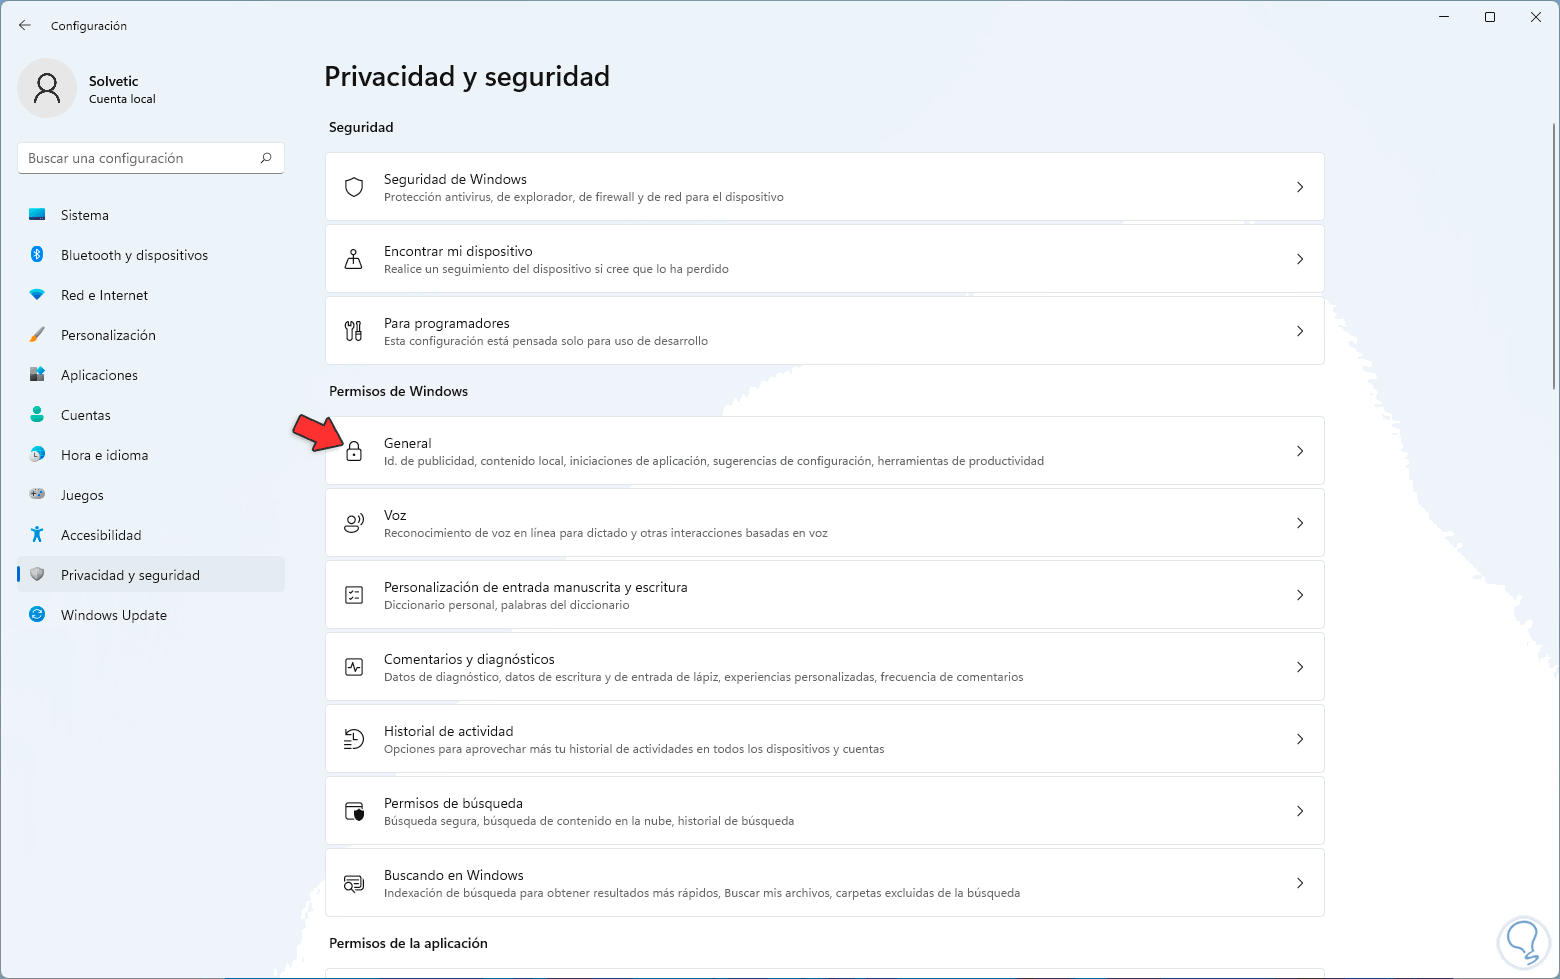Click the back arrow button
1560x979 pixels.
(x=25, y=25)
